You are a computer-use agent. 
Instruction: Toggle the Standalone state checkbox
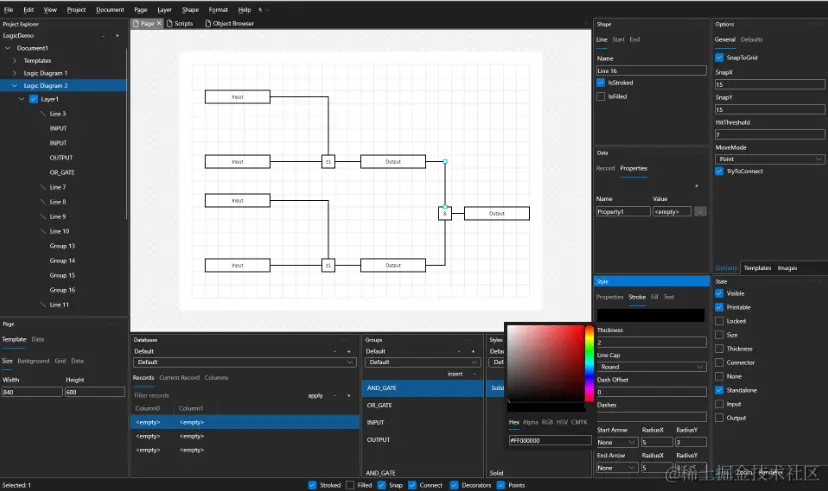719,390
